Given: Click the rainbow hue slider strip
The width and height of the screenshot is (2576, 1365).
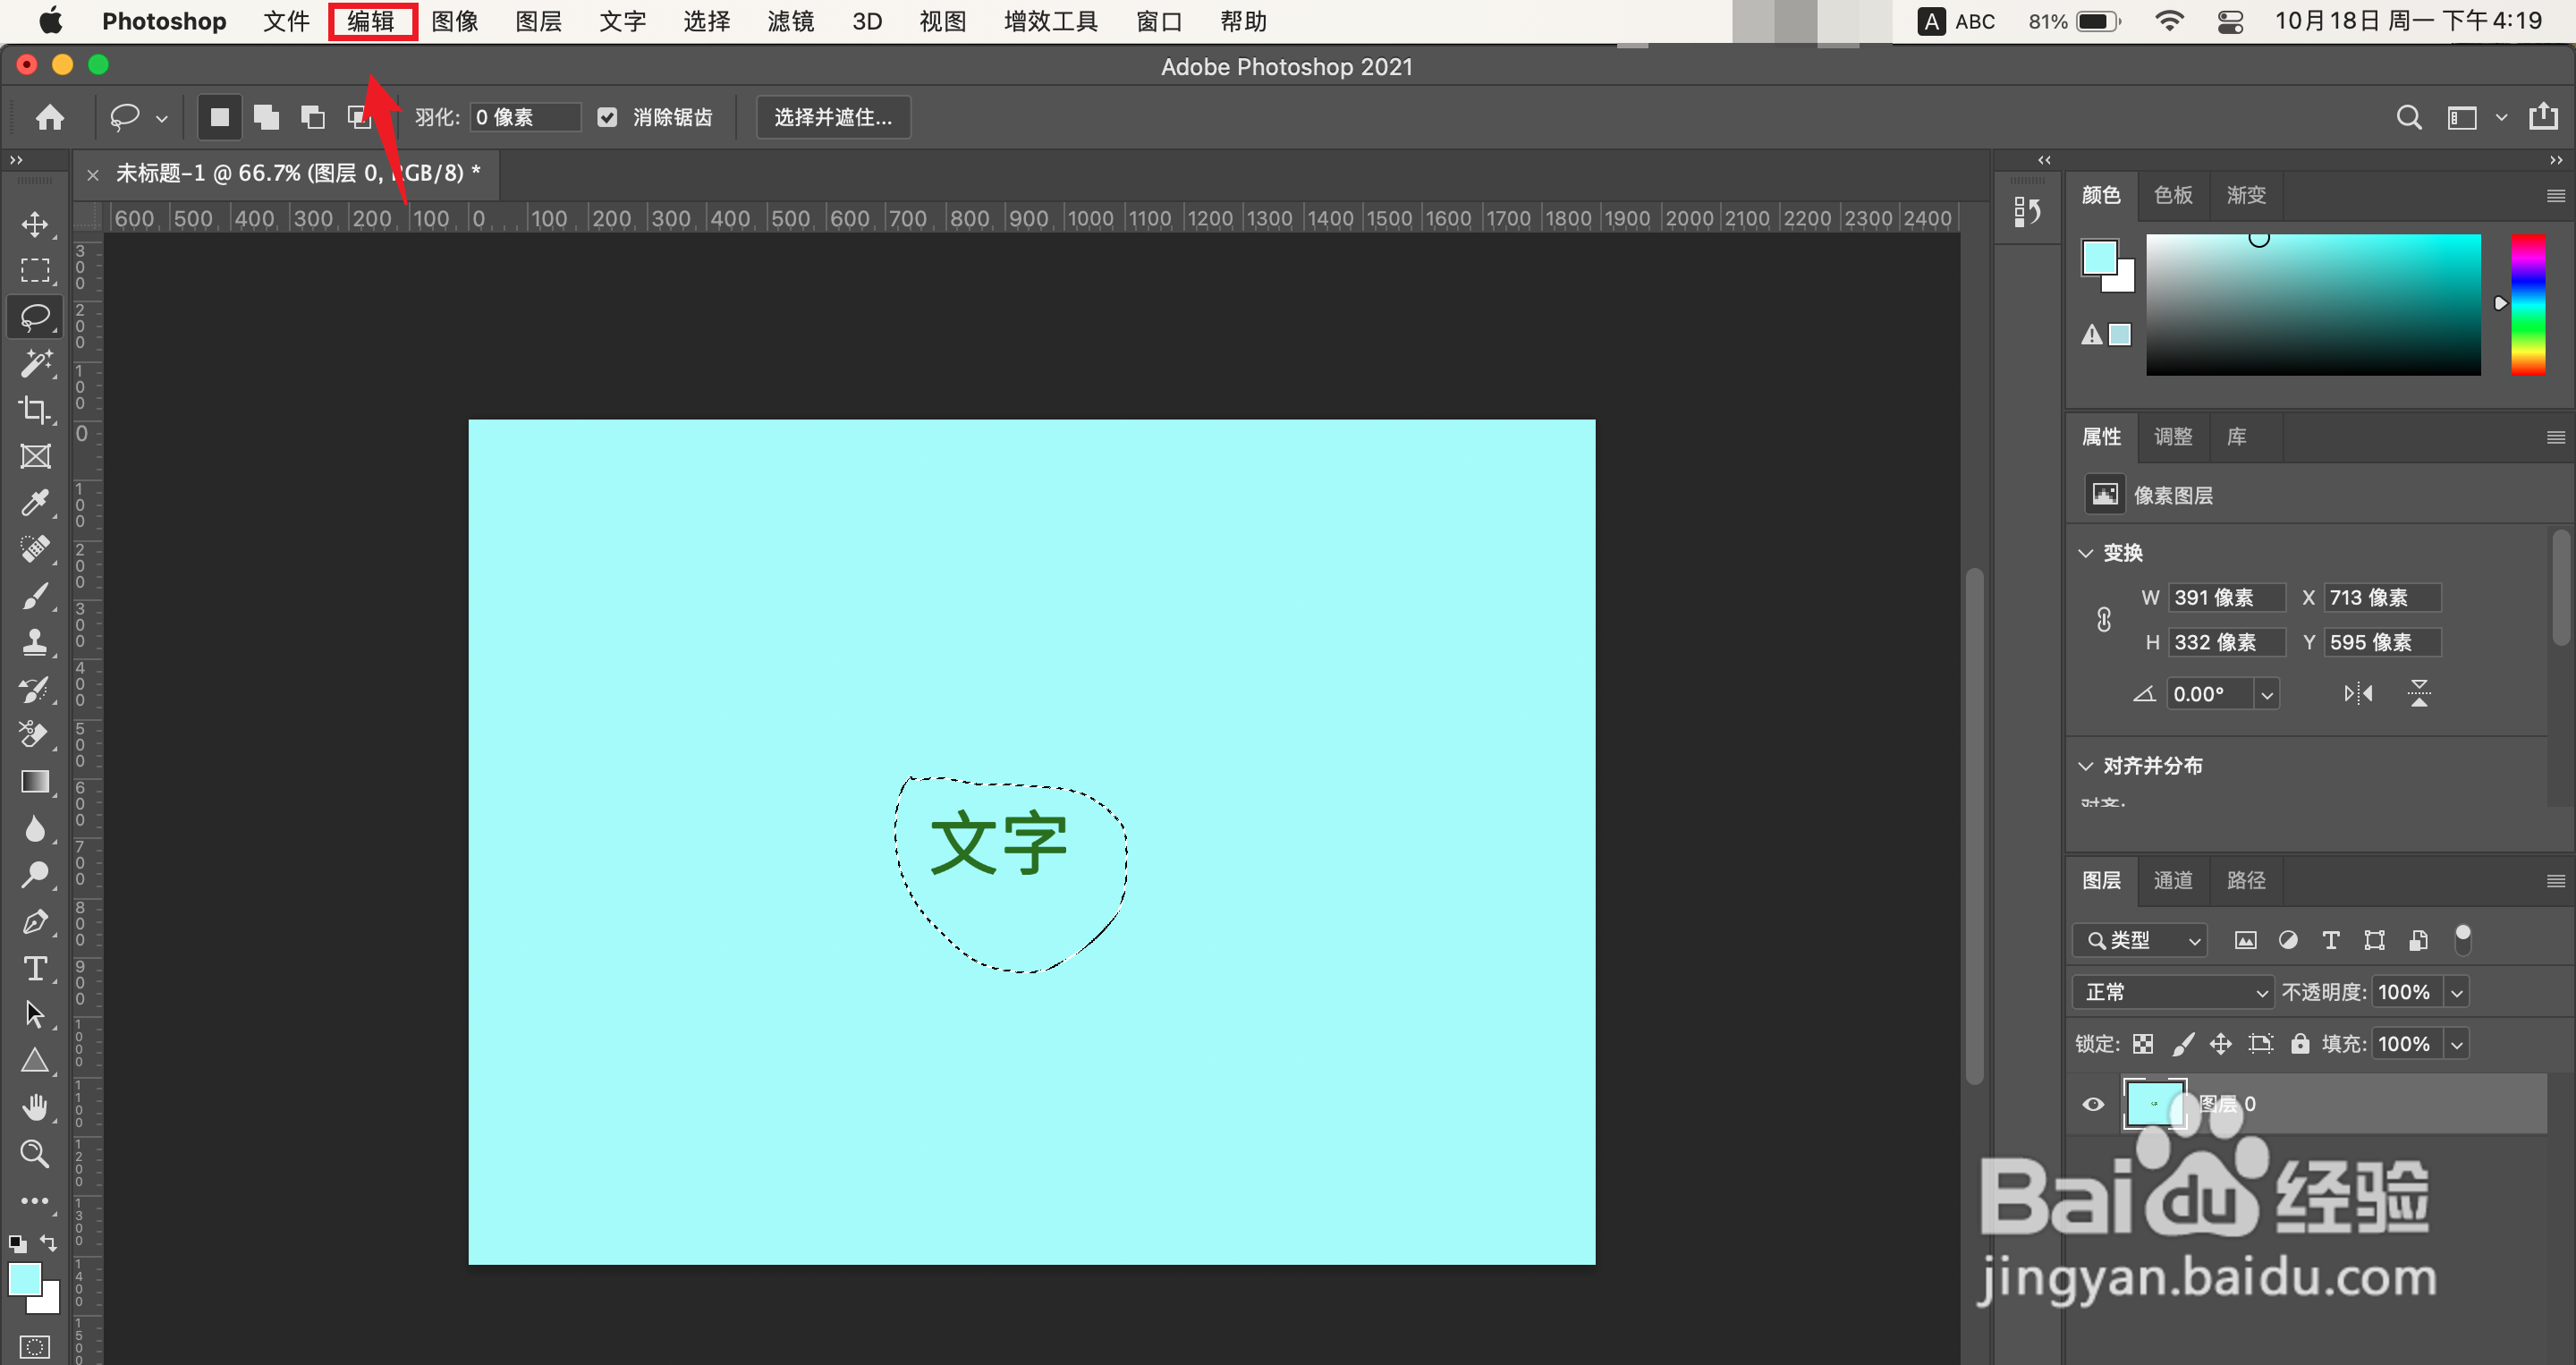Looking at the screenshot, I should pos(2527,305).
